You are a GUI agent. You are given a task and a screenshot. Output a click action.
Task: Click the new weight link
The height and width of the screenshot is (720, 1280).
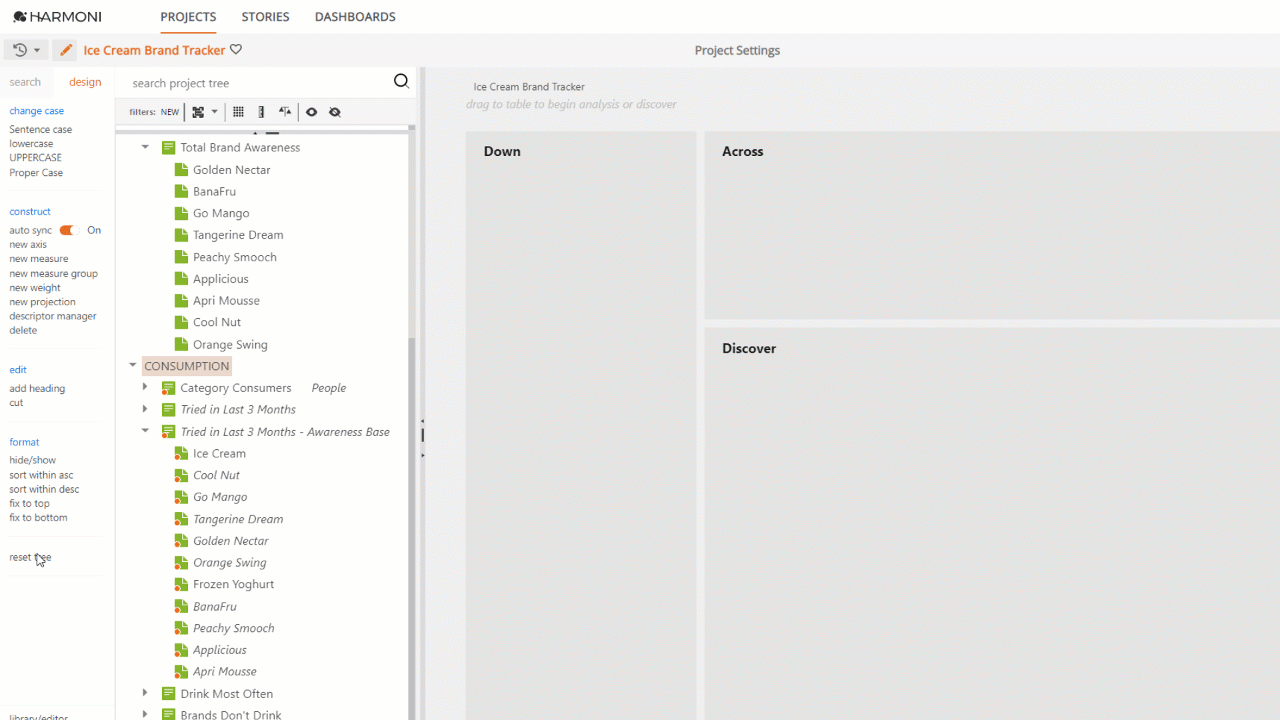[35, 288]
